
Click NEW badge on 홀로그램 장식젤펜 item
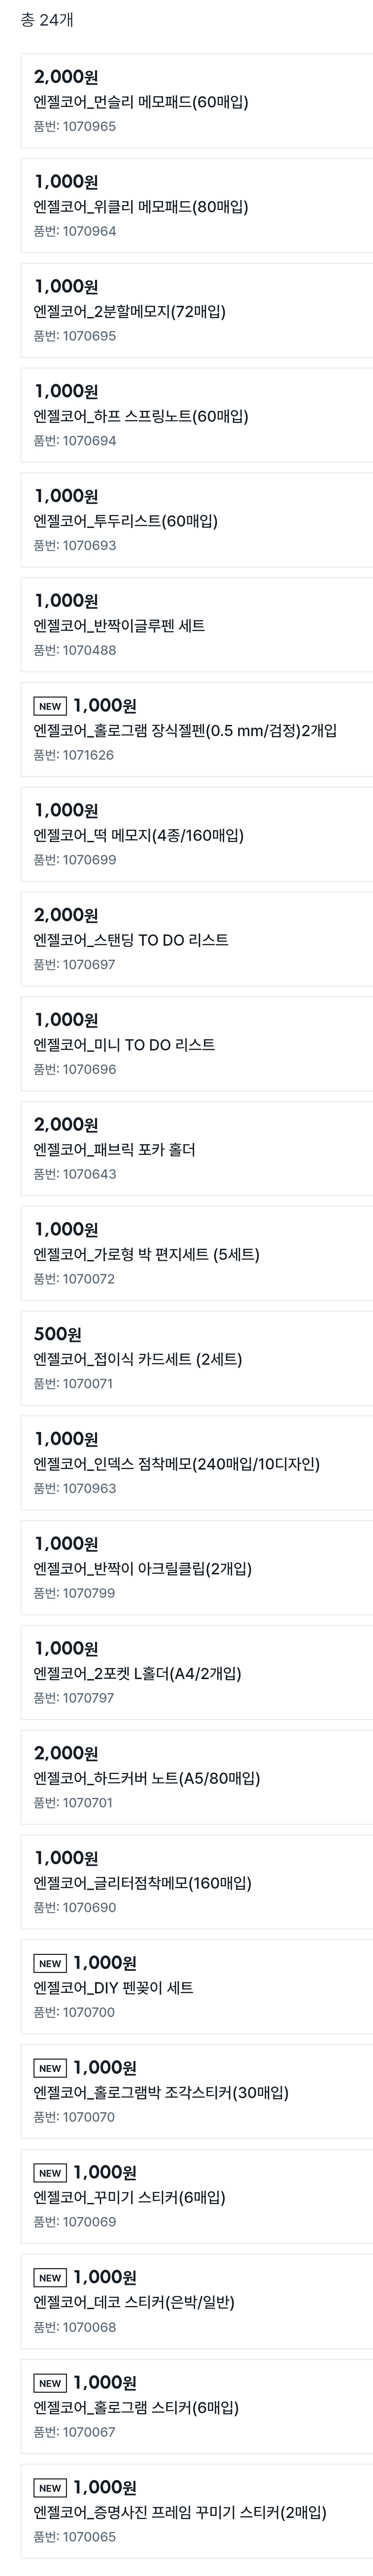point(50,706)
